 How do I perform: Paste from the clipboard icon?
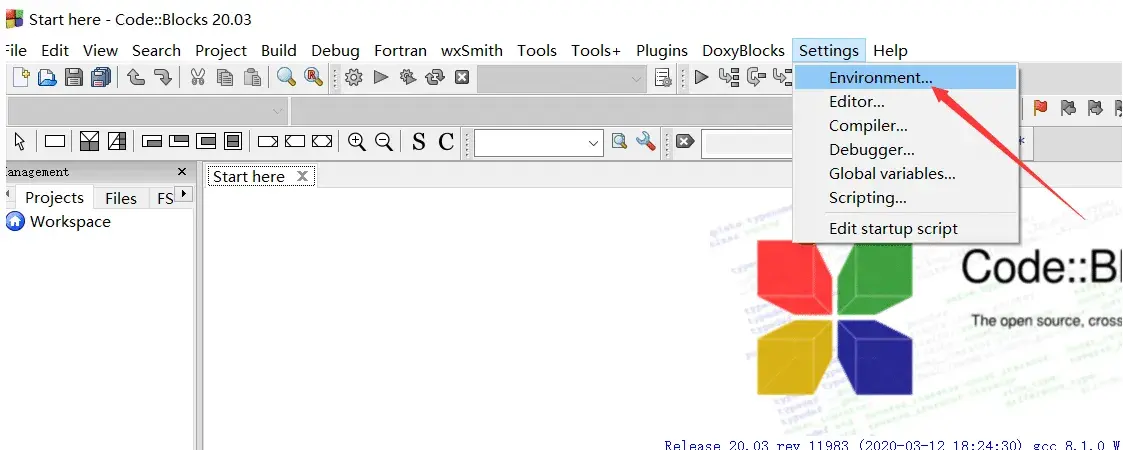[252, 77]
